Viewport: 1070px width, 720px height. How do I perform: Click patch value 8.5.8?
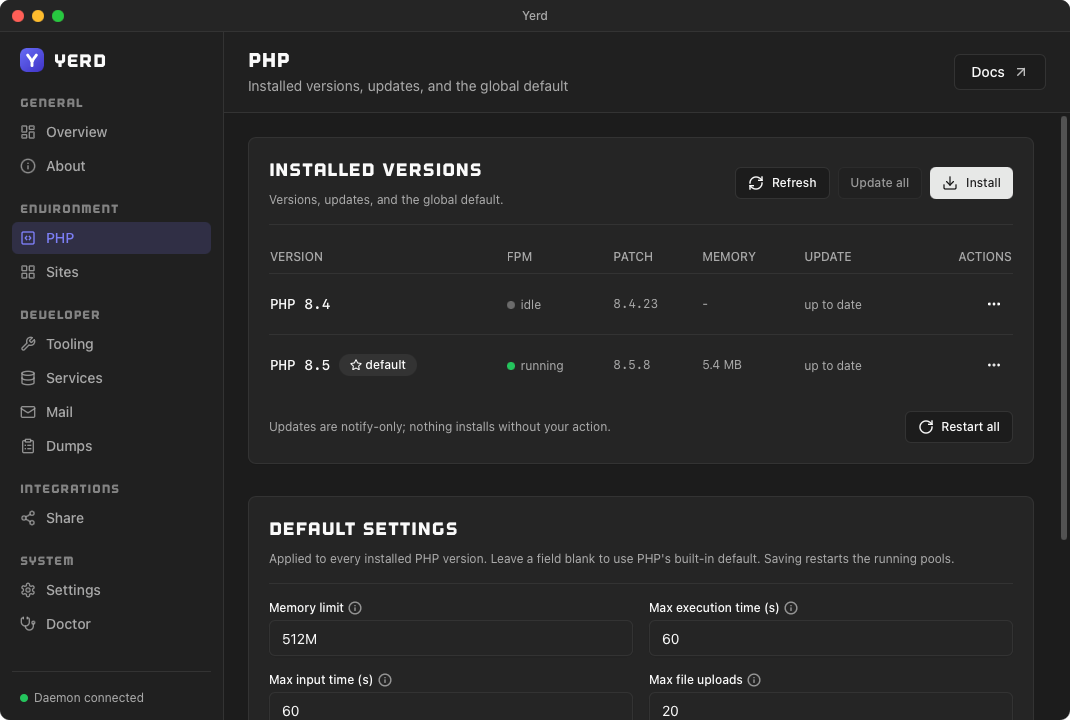[631, 364]
